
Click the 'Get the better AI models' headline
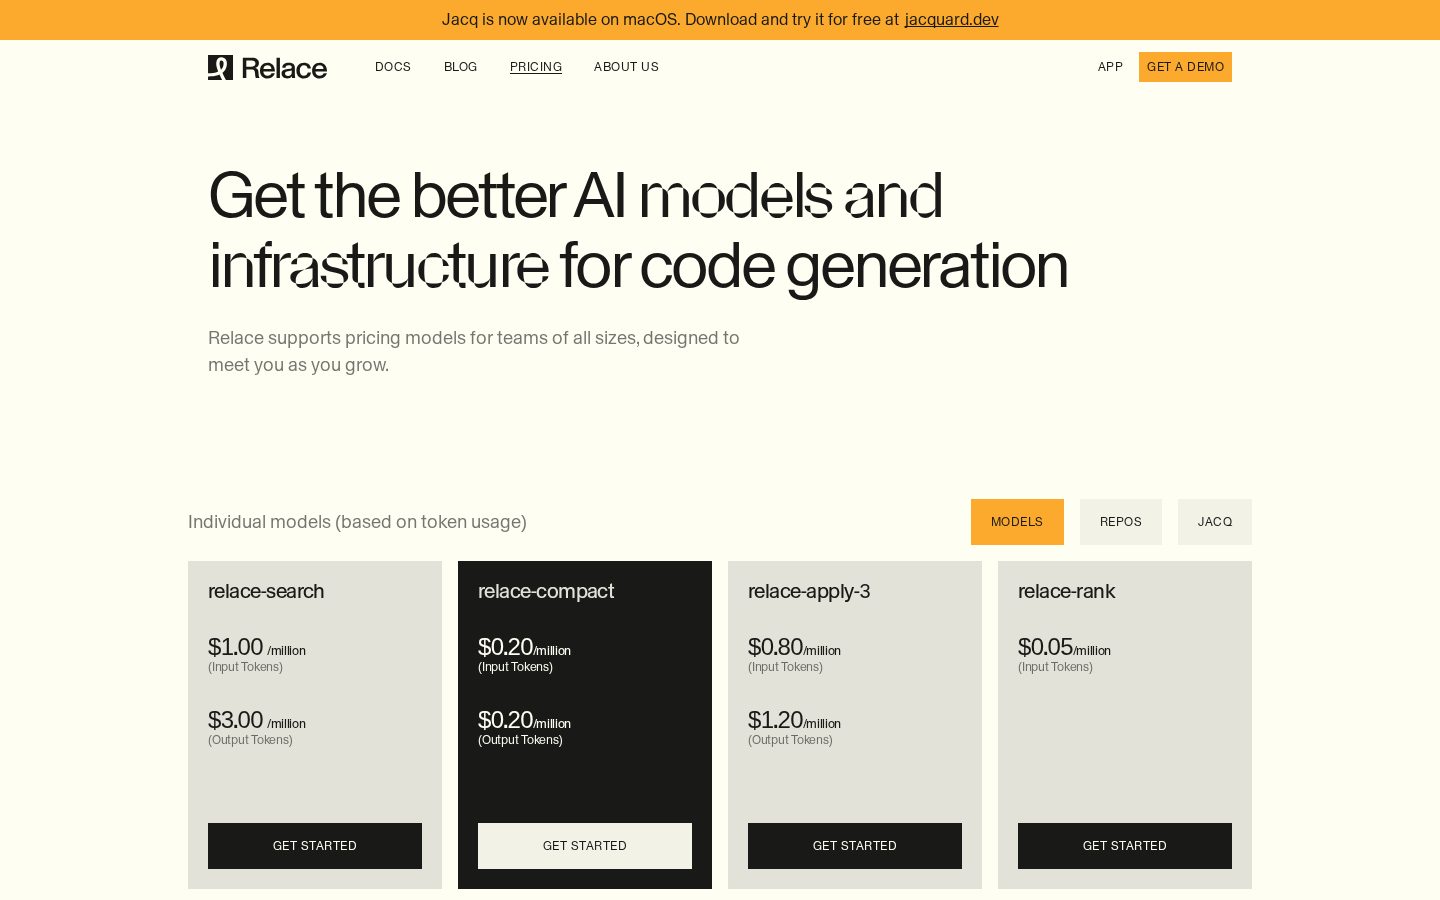(x=638, y=231)
